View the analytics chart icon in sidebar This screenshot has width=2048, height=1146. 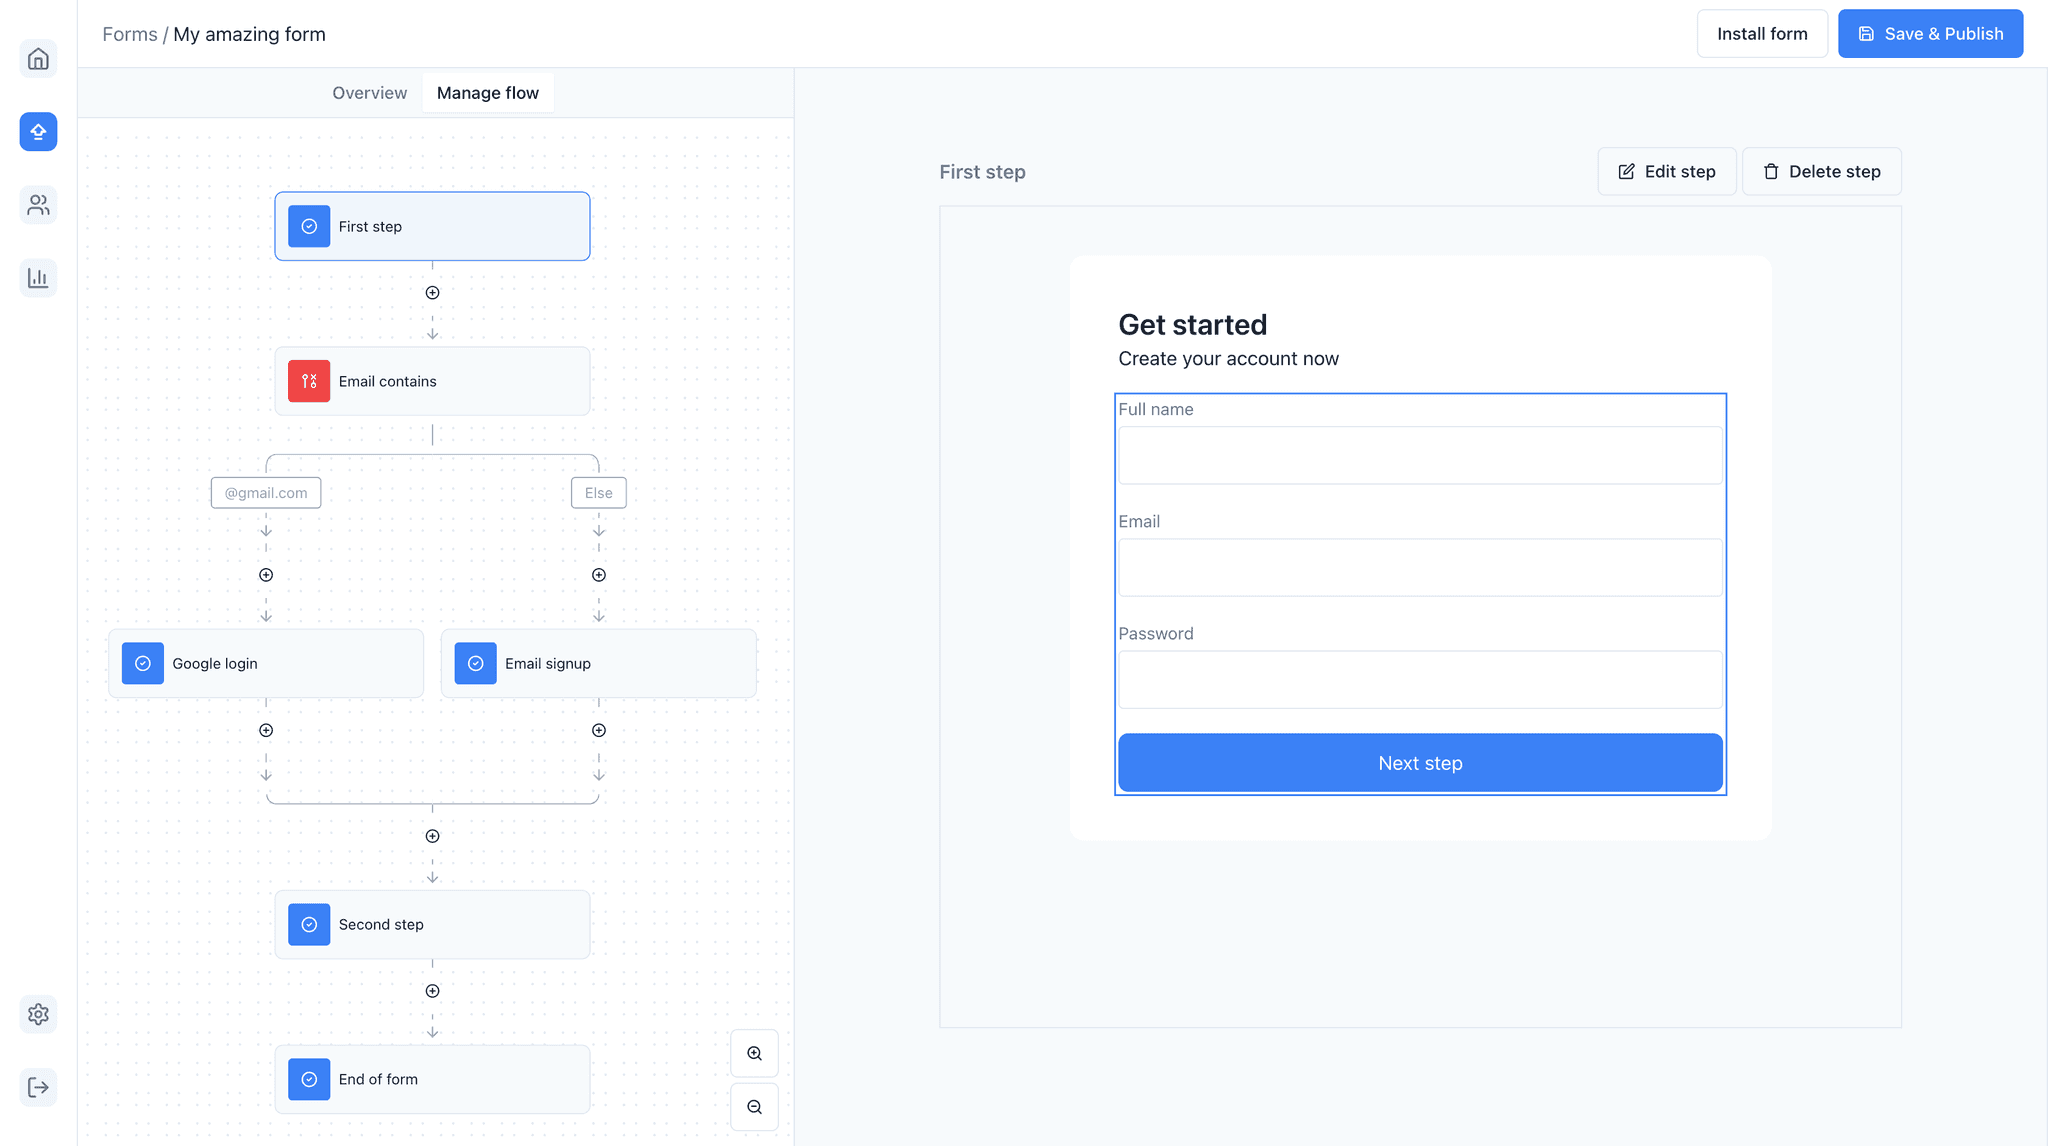pyautogui.click(x=38, y=277)
